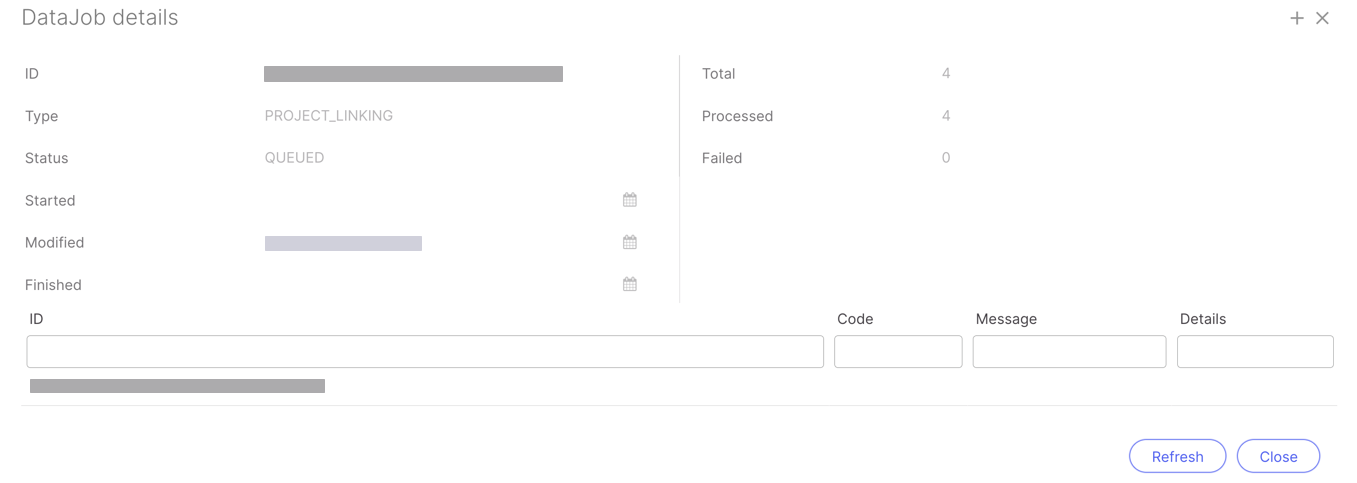This screenshot has height=483, width=1357.
Task: Open the Started date calendar picker
Action: pos(630,200)
